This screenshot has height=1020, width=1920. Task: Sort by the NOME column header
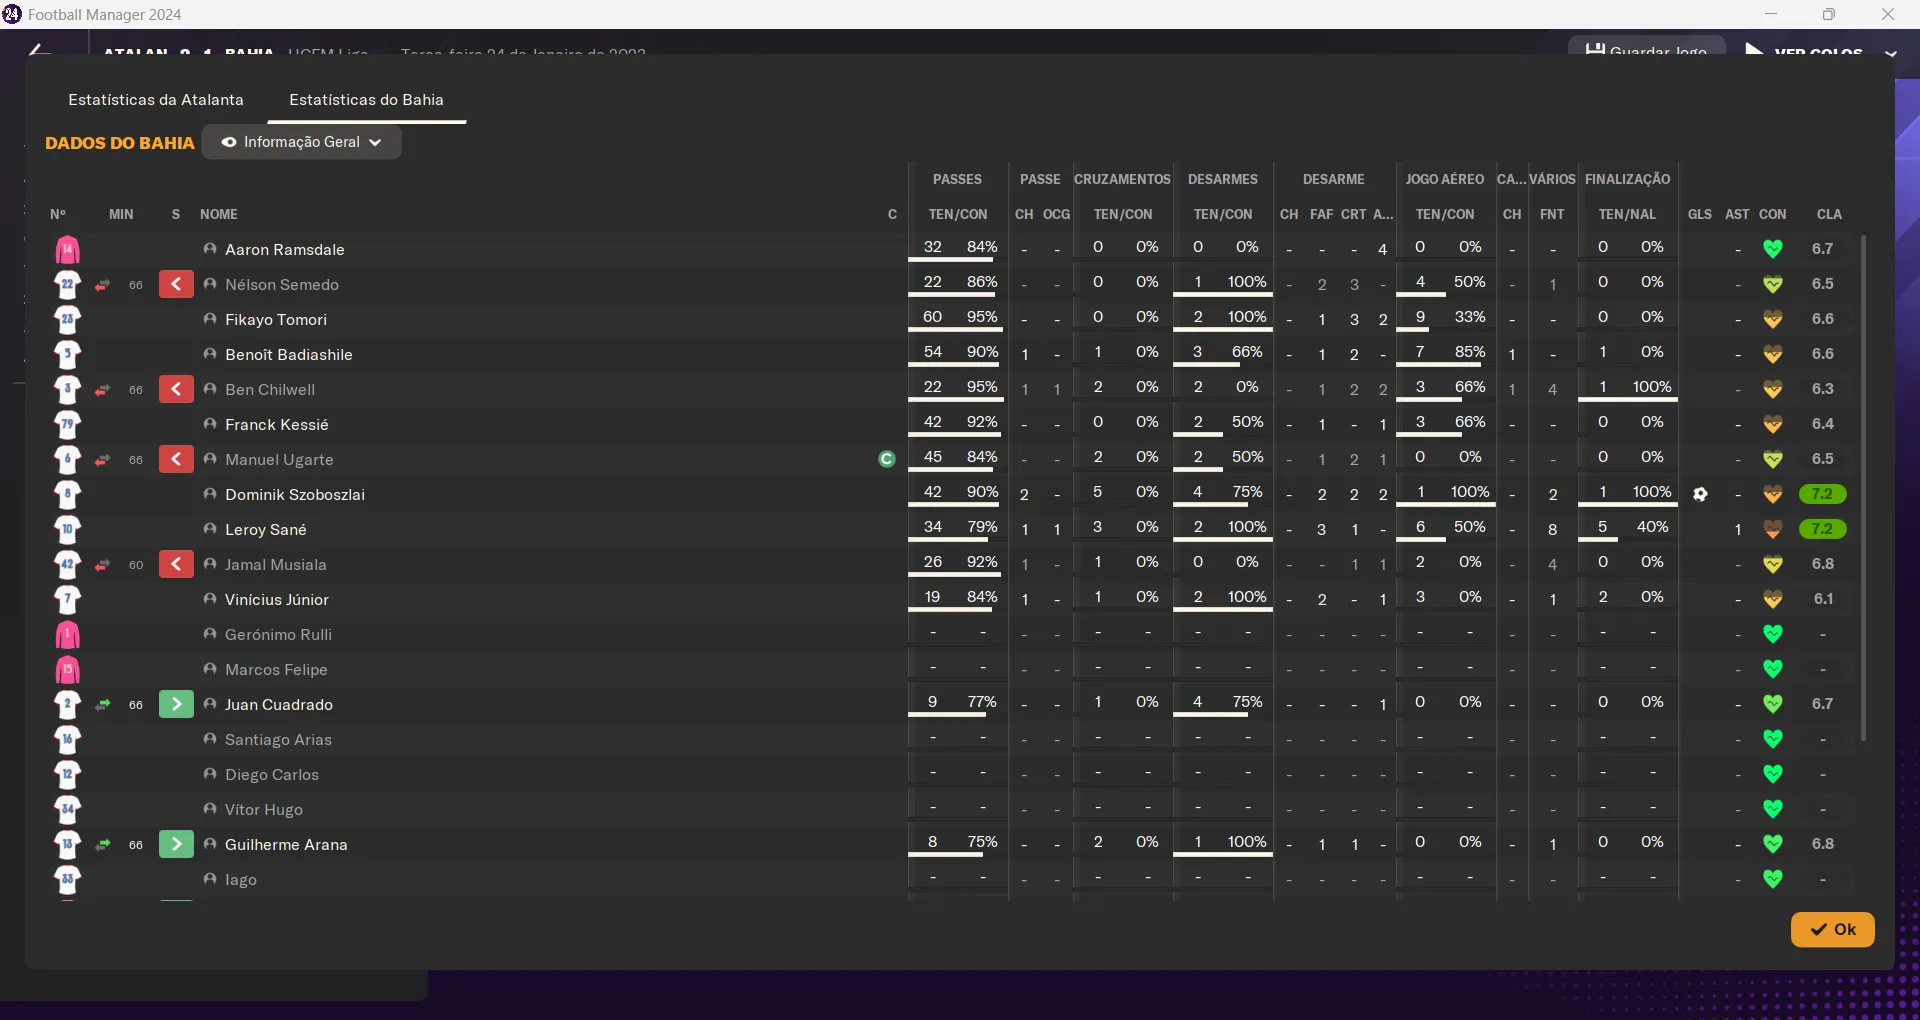point(219,214)
